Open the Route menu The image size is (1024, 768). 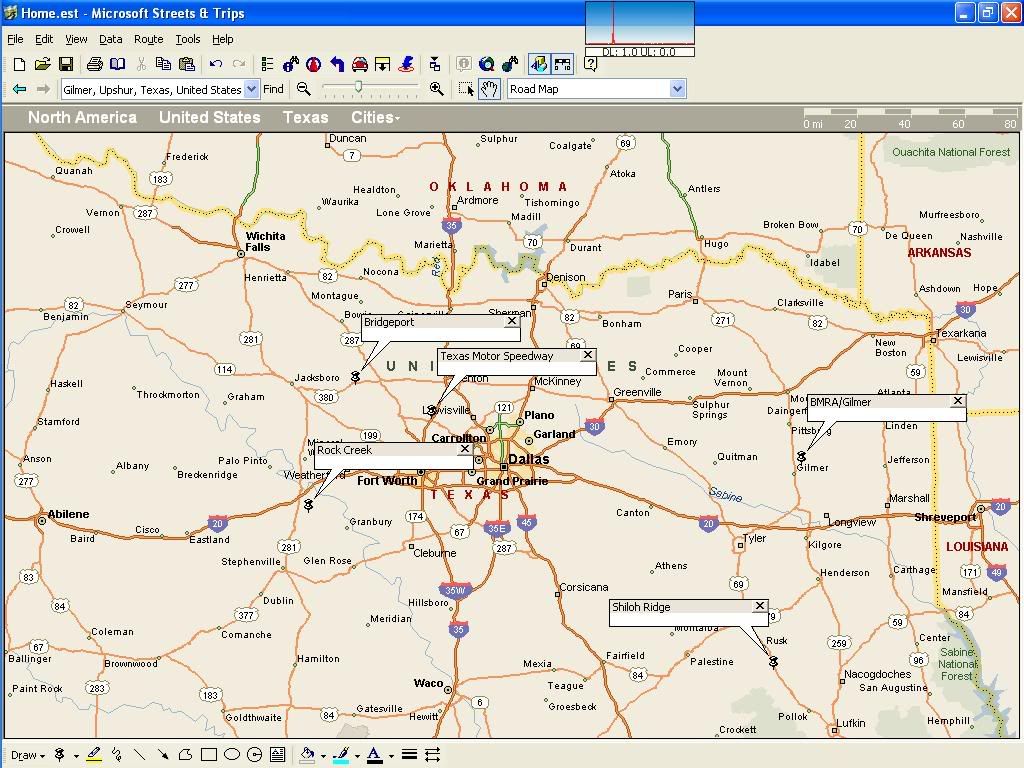(148, 39)
